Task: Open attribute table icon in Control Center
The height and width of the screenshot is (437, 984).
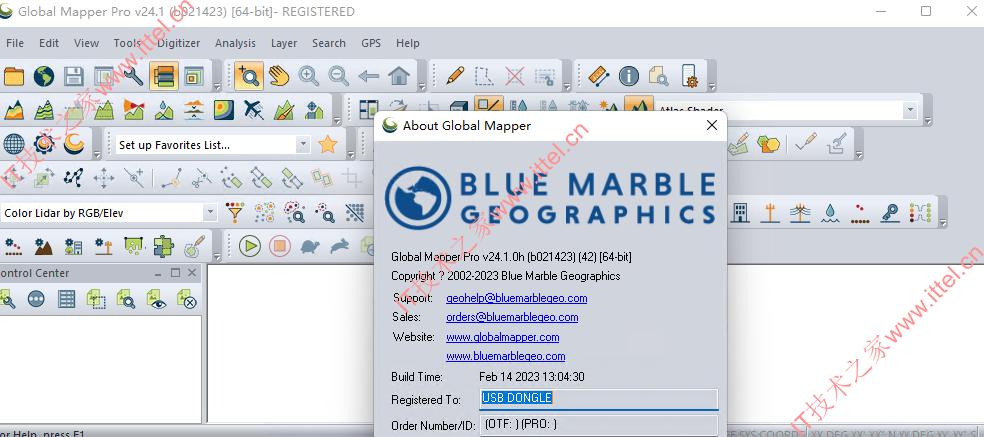Action: click(67, 299)
